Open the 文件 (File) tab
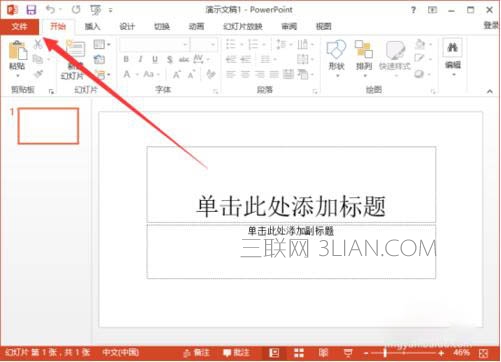 point(19,27)
